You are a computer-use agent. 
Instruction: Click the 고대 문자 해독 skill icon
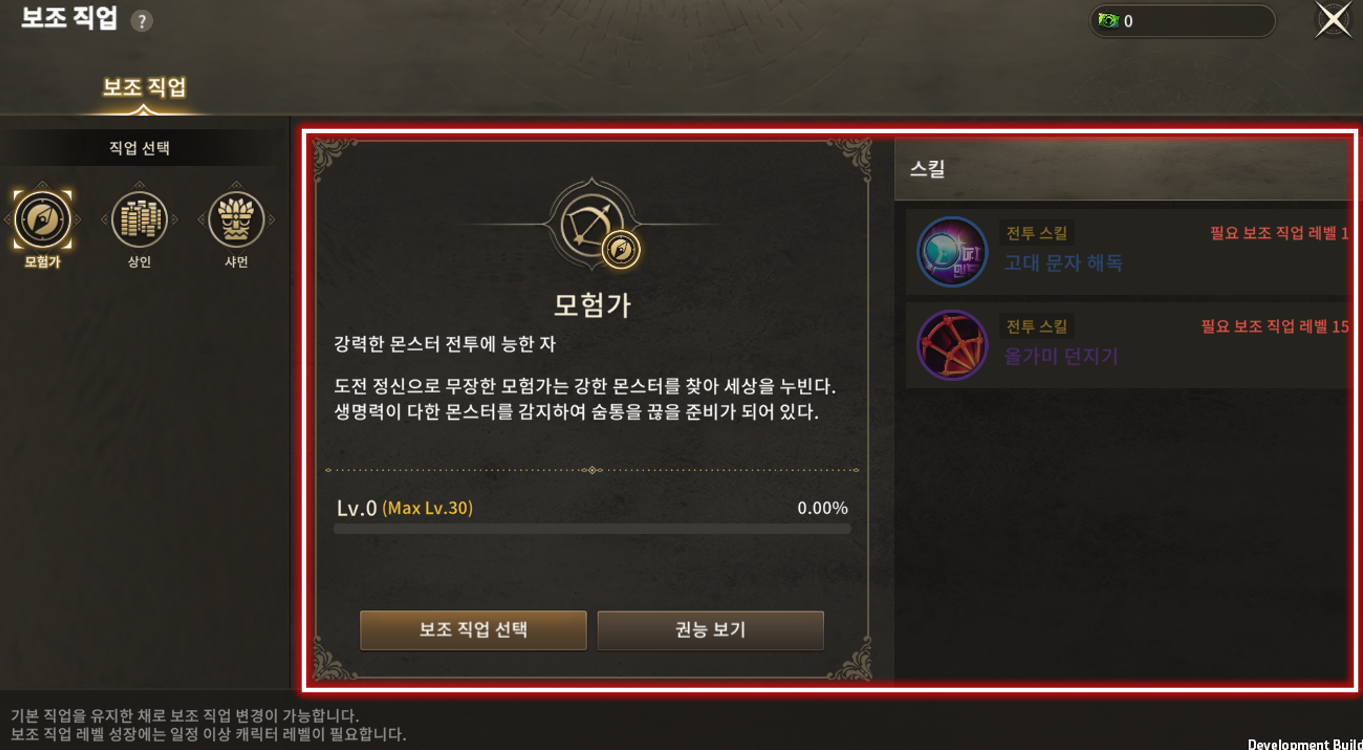pos(952,252)
